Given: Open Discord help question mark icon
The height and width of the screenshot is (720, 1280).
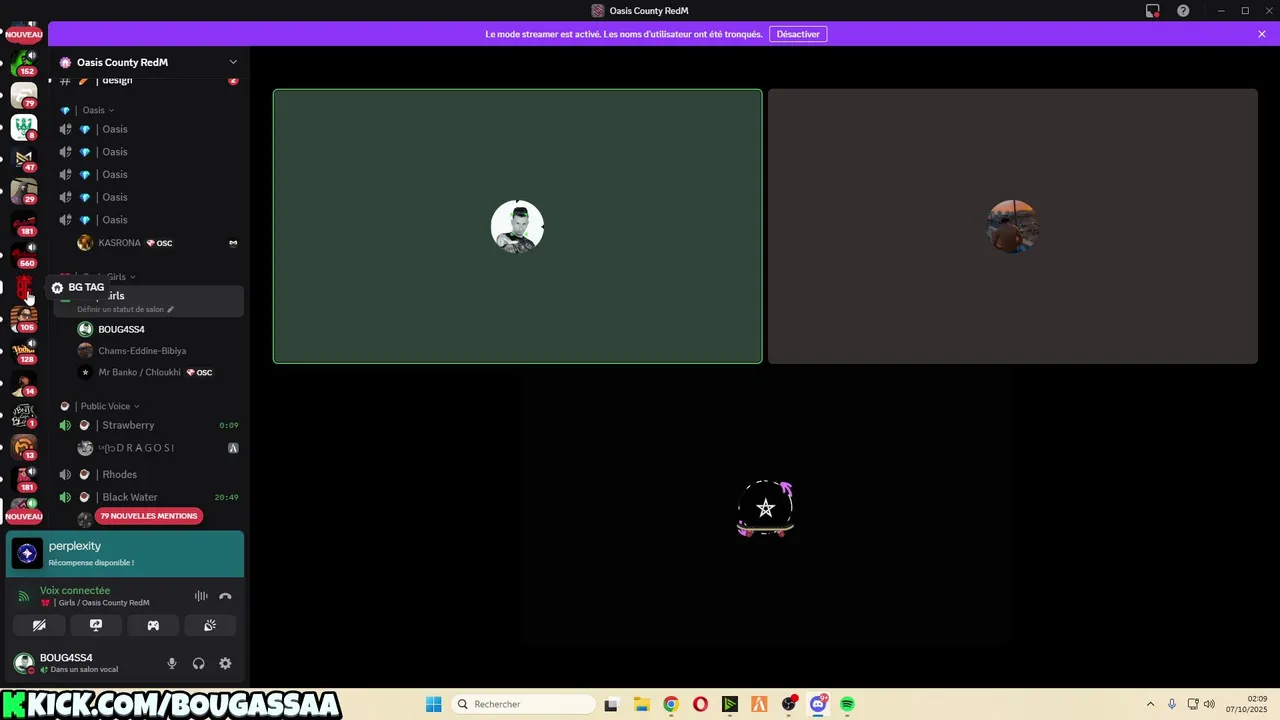Looking at the screenshot, I should coord(1183,11).
